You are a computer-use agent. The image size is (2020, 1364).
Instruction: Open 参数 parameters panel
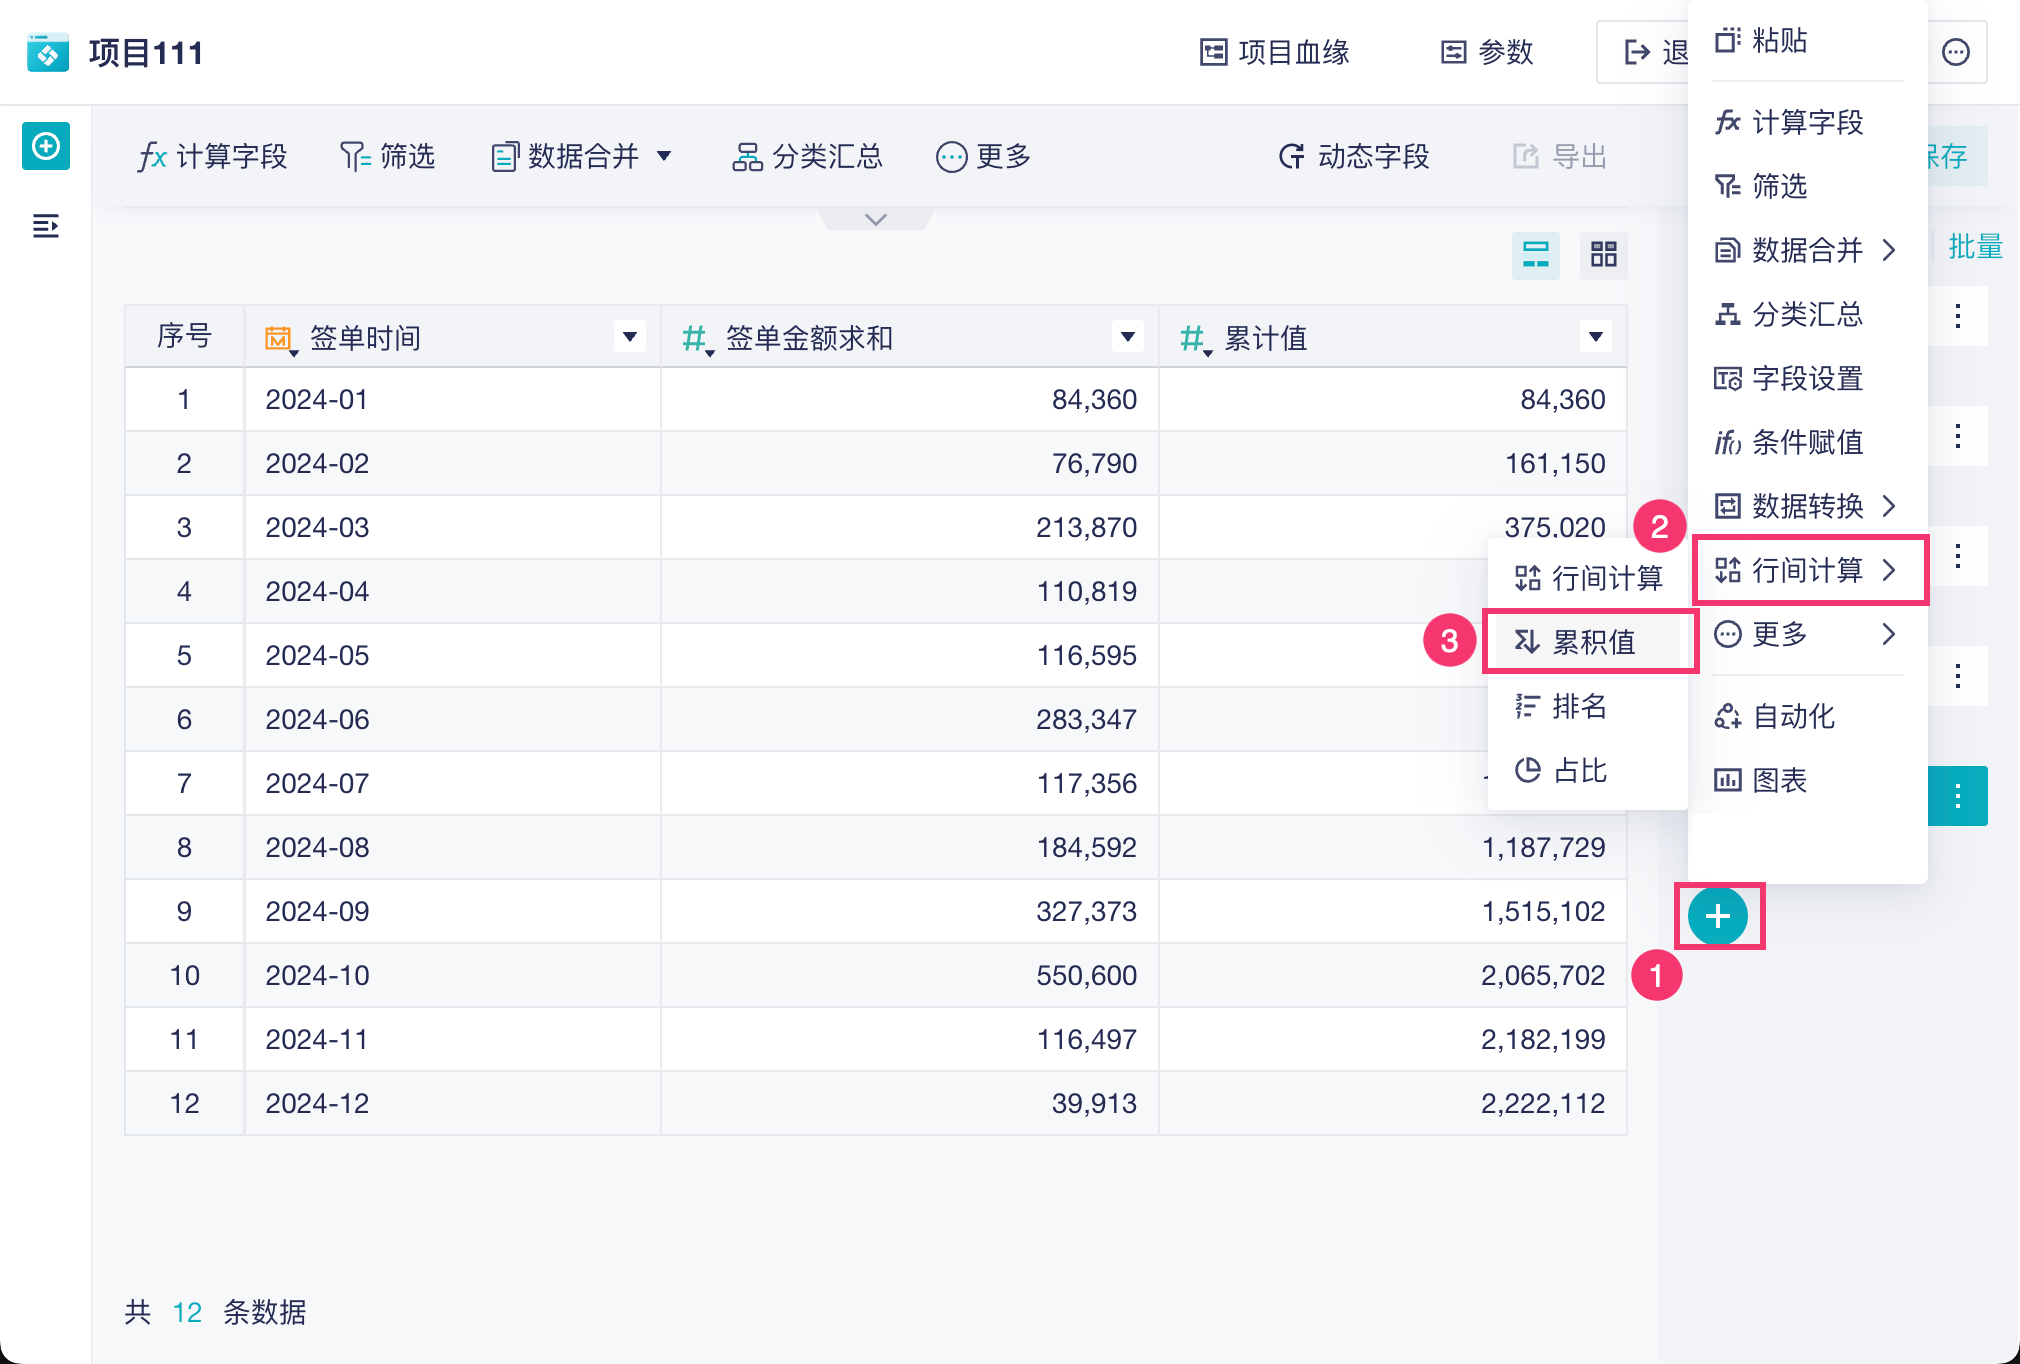click(1487, 52)
